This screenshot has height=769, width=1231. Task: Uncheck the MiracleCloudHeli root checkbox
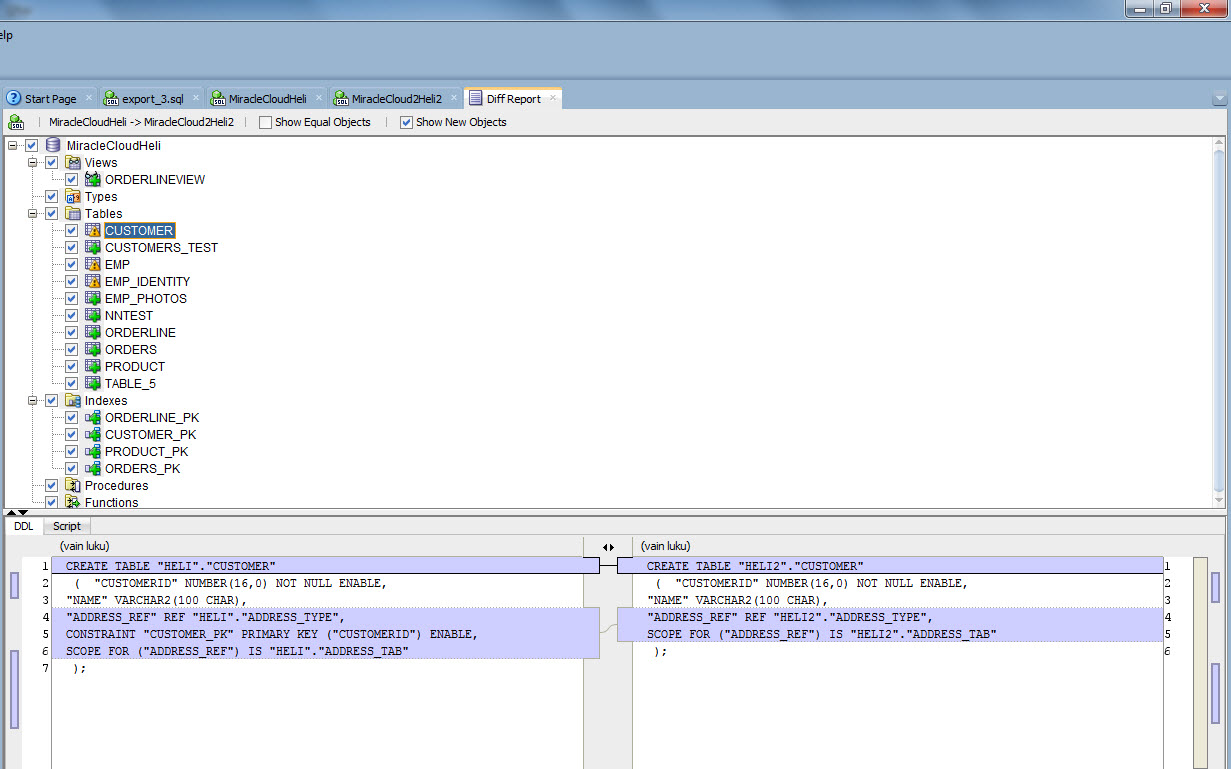32,146
